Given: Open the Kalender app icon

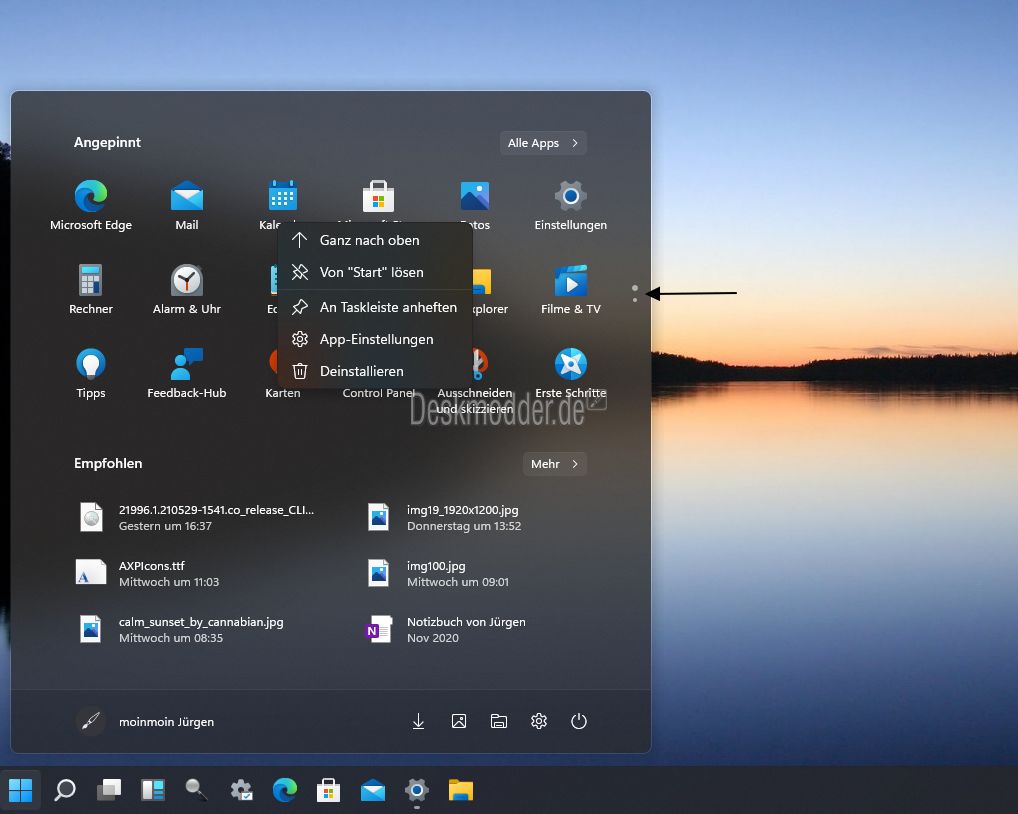Looking at the screenshot, I should coord(282,195).
